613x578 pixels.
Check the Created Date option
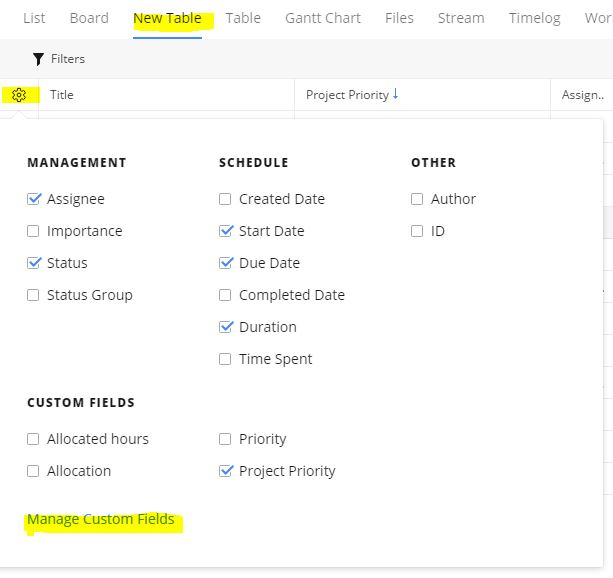226,199
